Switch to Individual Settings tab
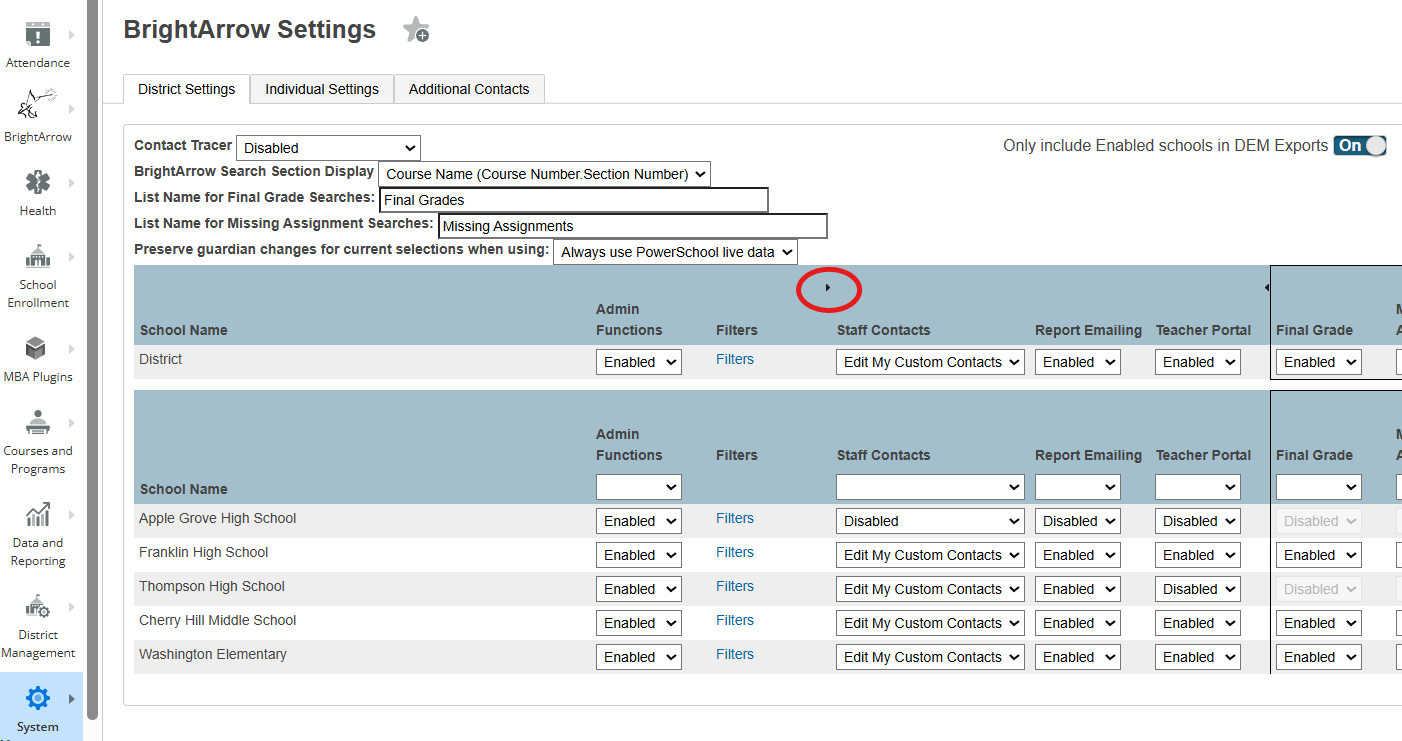 322,89
